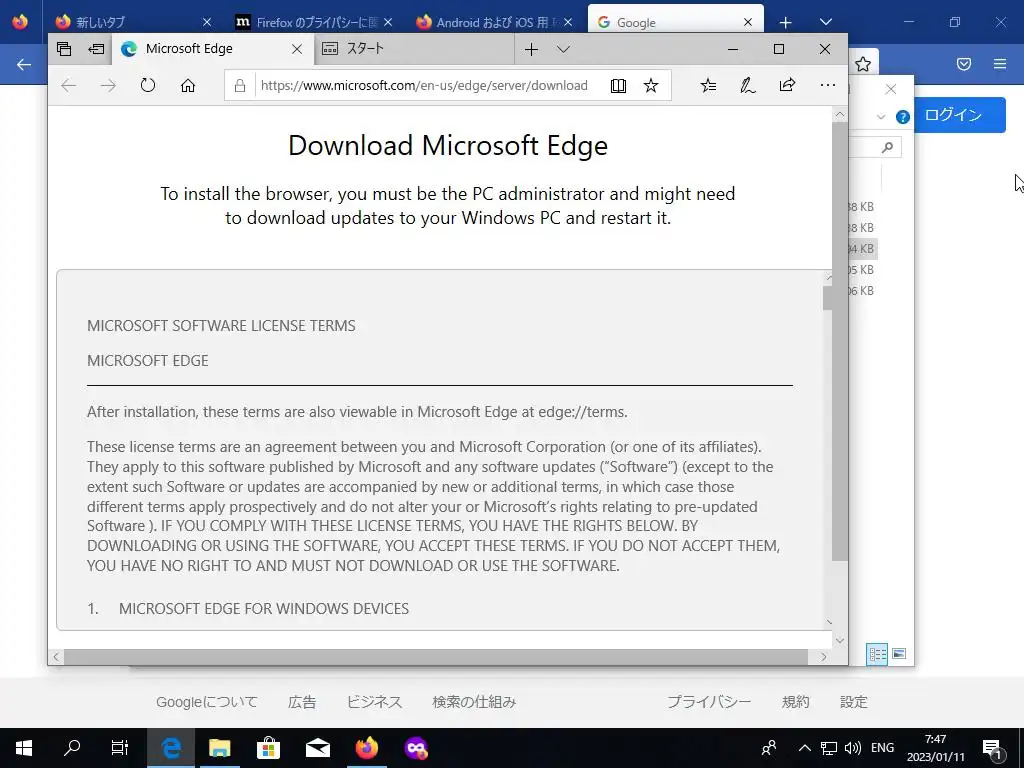Open プライバシー footer link
The height and width of the screenshot is (768, 1024).
click(709, 702)
